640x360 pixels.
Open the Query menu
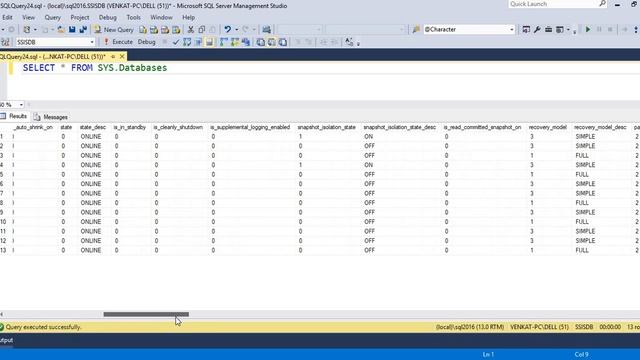click(52, 18)
